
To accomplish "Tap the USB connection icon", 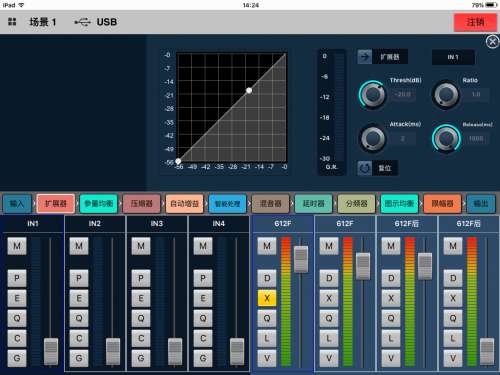I will (82, 22).
